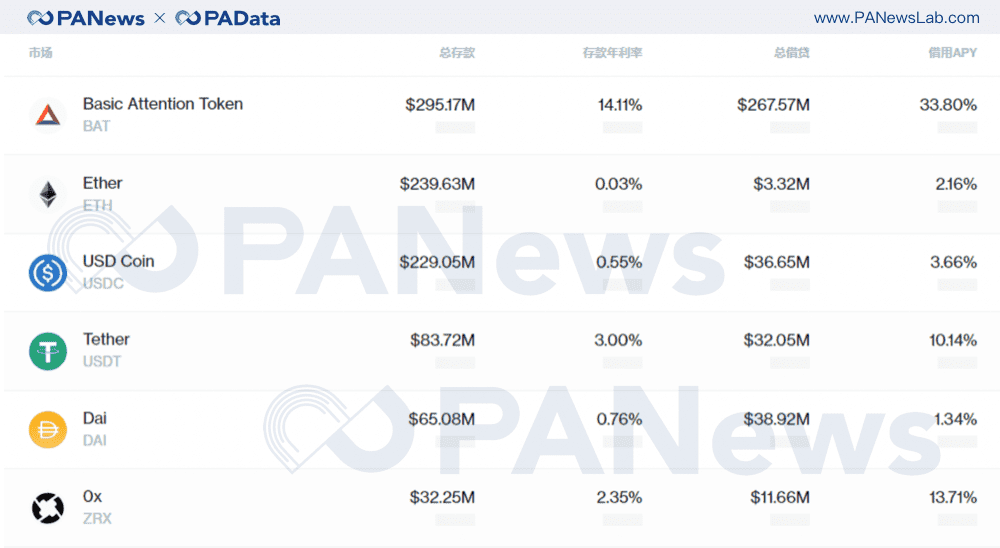
Task: Select the 0x ZRX market name
Action: point(97,507)
